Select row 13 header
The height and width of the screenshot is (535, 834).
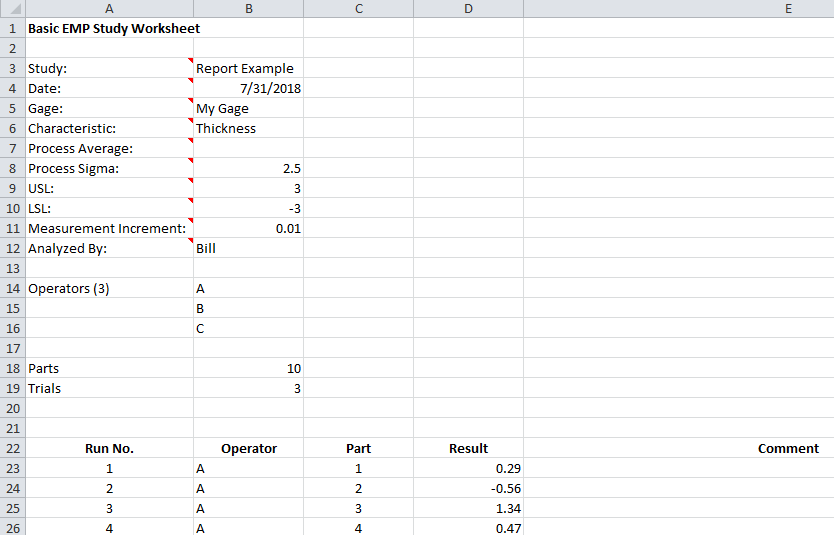pos(13,269)
